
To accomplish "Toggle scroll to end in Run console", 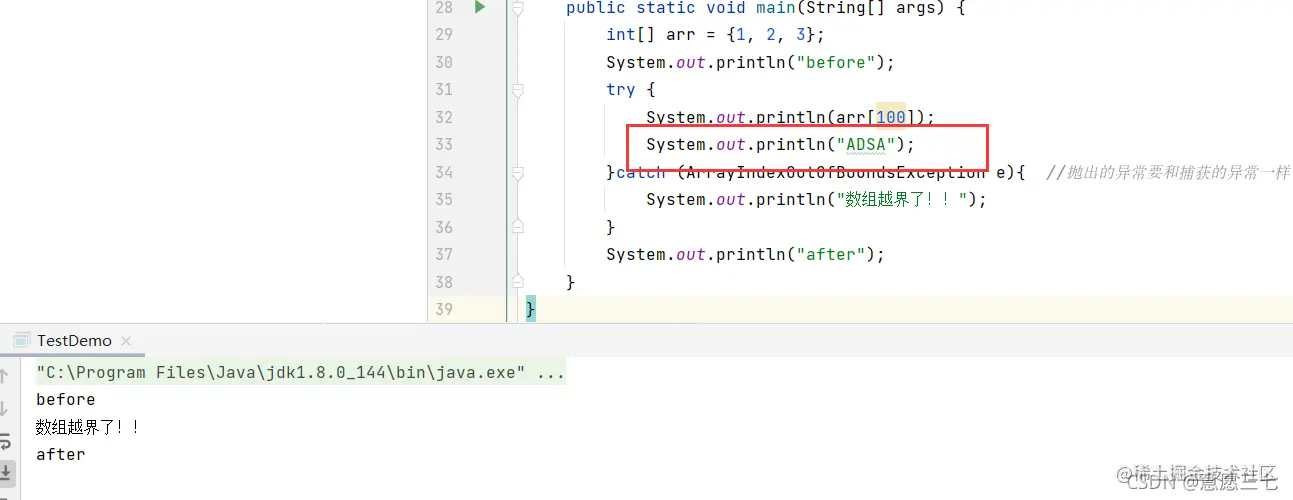I will pos(5,471).
